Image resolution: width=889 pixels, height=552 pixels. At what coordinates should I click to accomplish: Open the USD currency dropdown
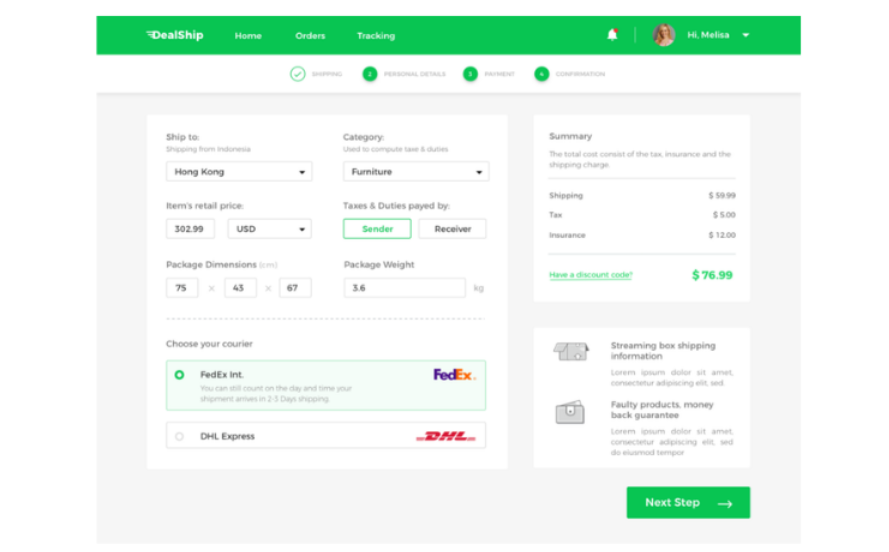[x=269, y=229]
